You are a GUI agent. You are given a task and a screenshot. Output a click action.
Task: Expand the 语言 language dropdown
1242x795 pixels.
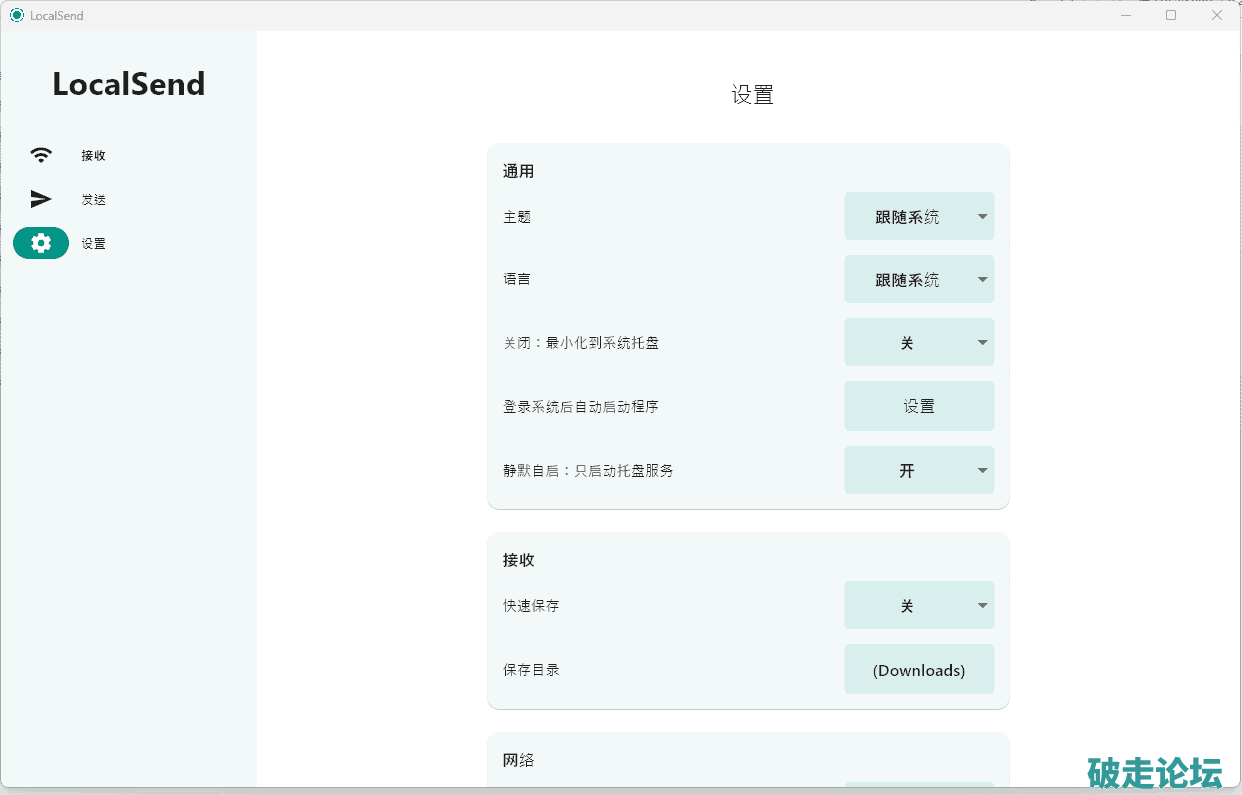coord(918,280)
